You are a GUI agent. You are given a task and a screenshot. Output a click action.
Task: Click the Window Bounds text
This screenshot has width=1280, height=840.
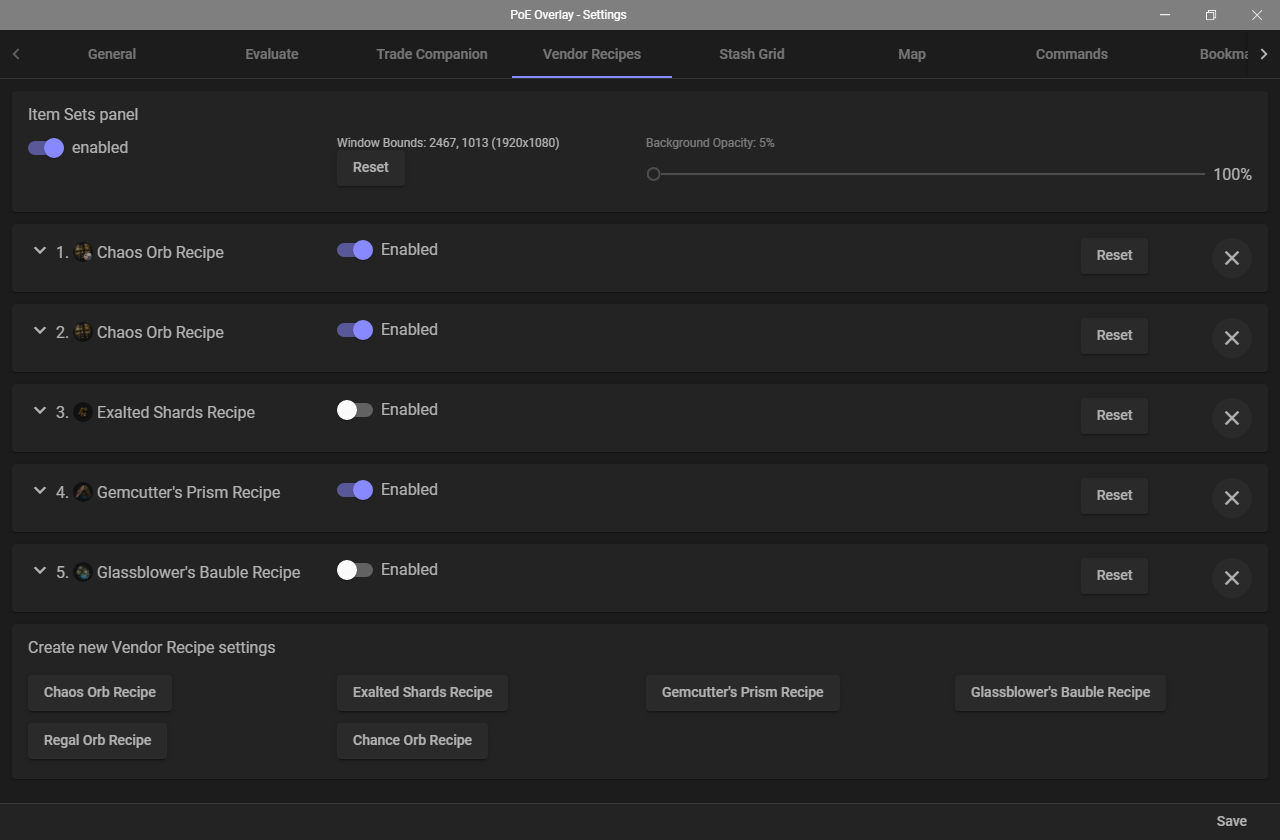pyautogui.click(x=448, y=143)
